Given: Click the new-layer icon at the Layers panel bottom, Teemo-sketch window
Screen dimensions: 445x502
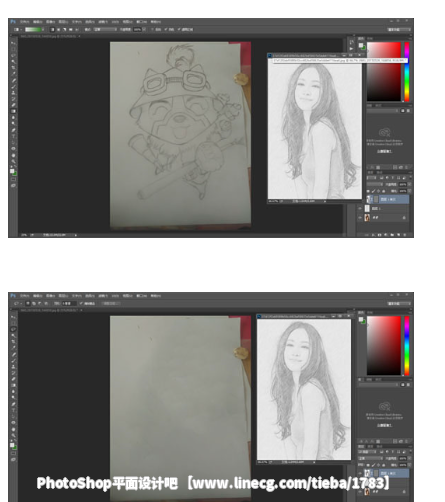Looking at the screenshot, I should [x=398, y=235].
